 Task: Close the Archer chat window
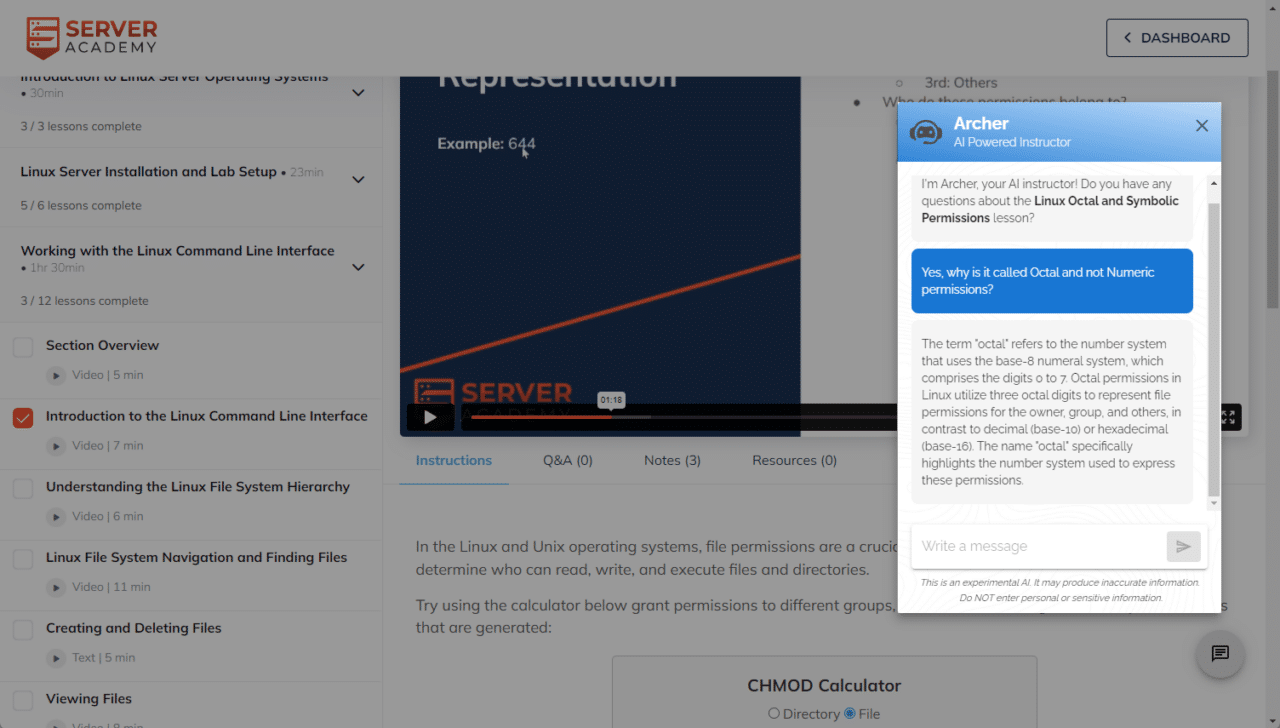coord(1201,126)
